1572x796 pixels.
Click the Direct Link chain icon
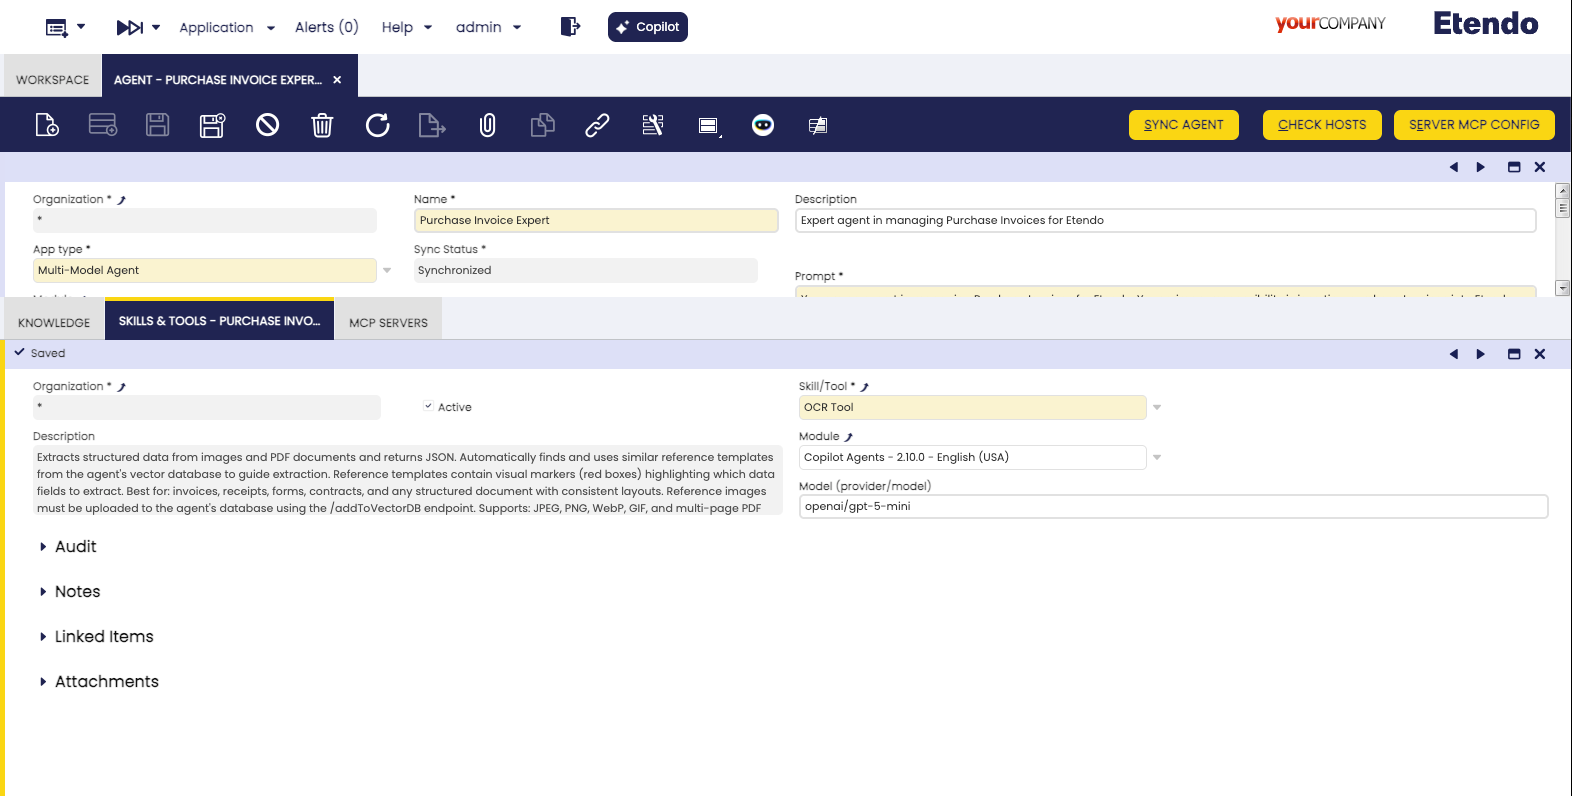597,125
